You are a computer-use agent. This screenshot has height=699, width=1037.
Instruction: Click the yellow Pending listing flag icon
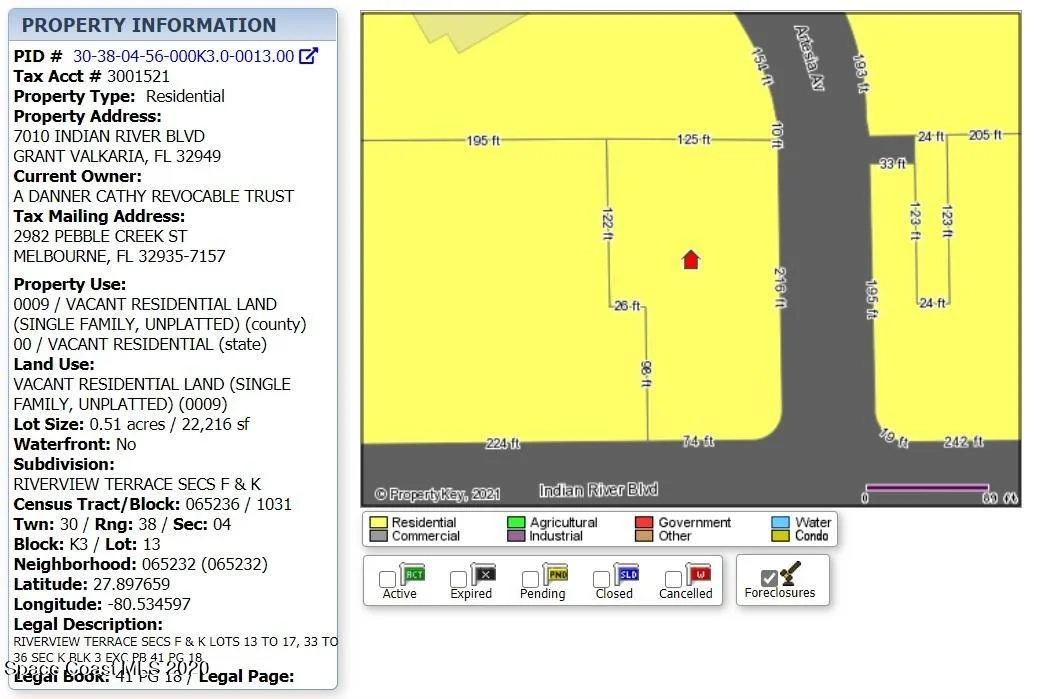click(x=556, y=574)
